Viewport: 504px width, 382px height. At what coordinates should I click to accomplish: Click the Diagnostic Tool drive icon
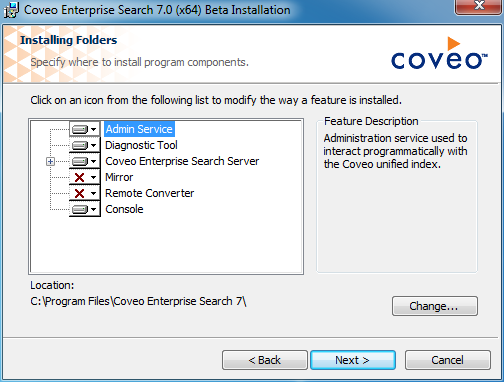pos(80,145)
